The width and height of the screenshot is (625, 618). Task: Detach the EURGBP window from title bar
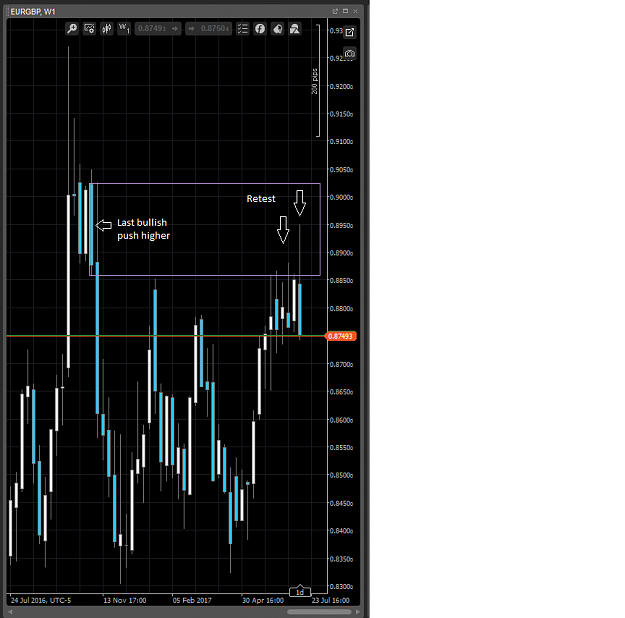pyautogui.click(x=335, y=11)
